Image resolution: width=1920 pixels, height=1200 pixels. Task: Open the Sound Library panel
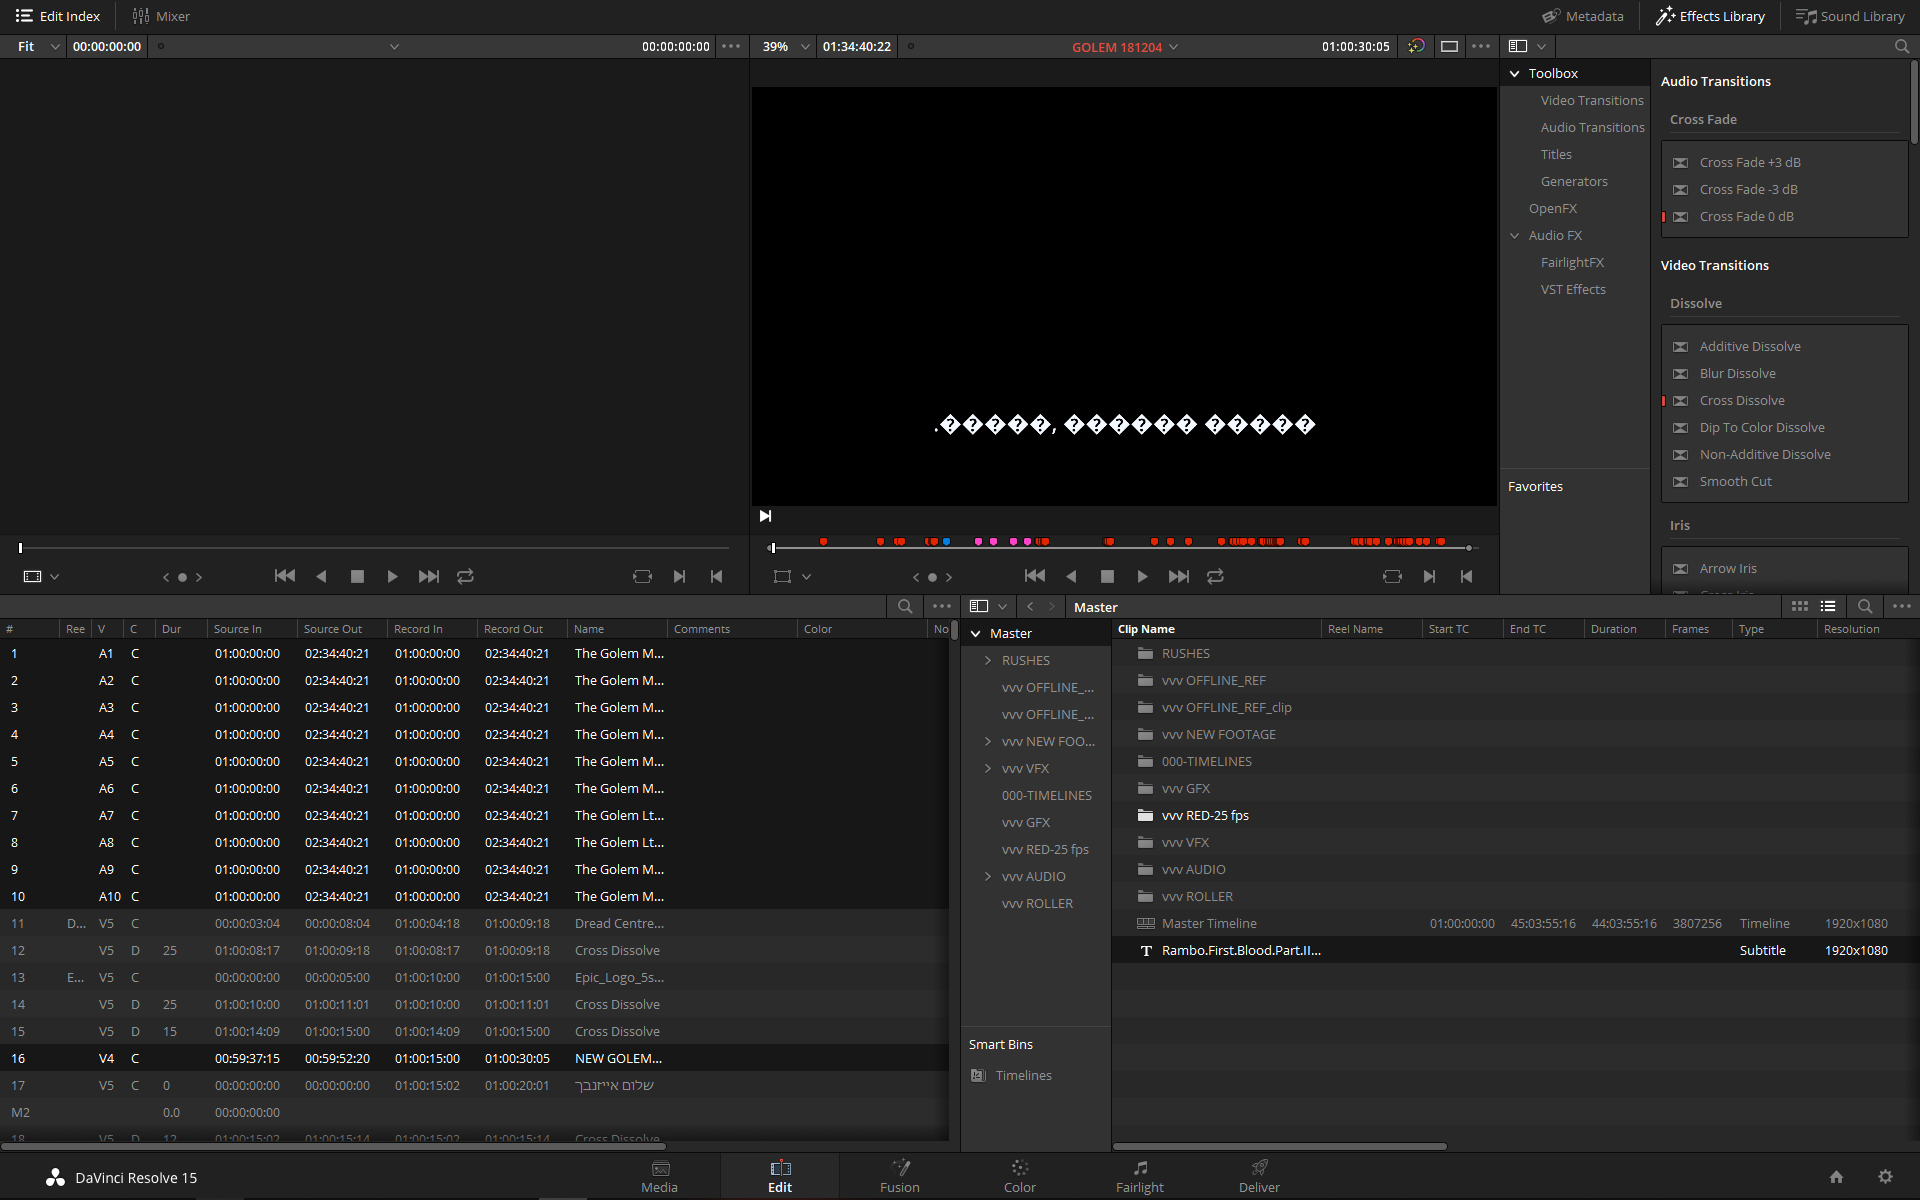[x=1850, y=16]
